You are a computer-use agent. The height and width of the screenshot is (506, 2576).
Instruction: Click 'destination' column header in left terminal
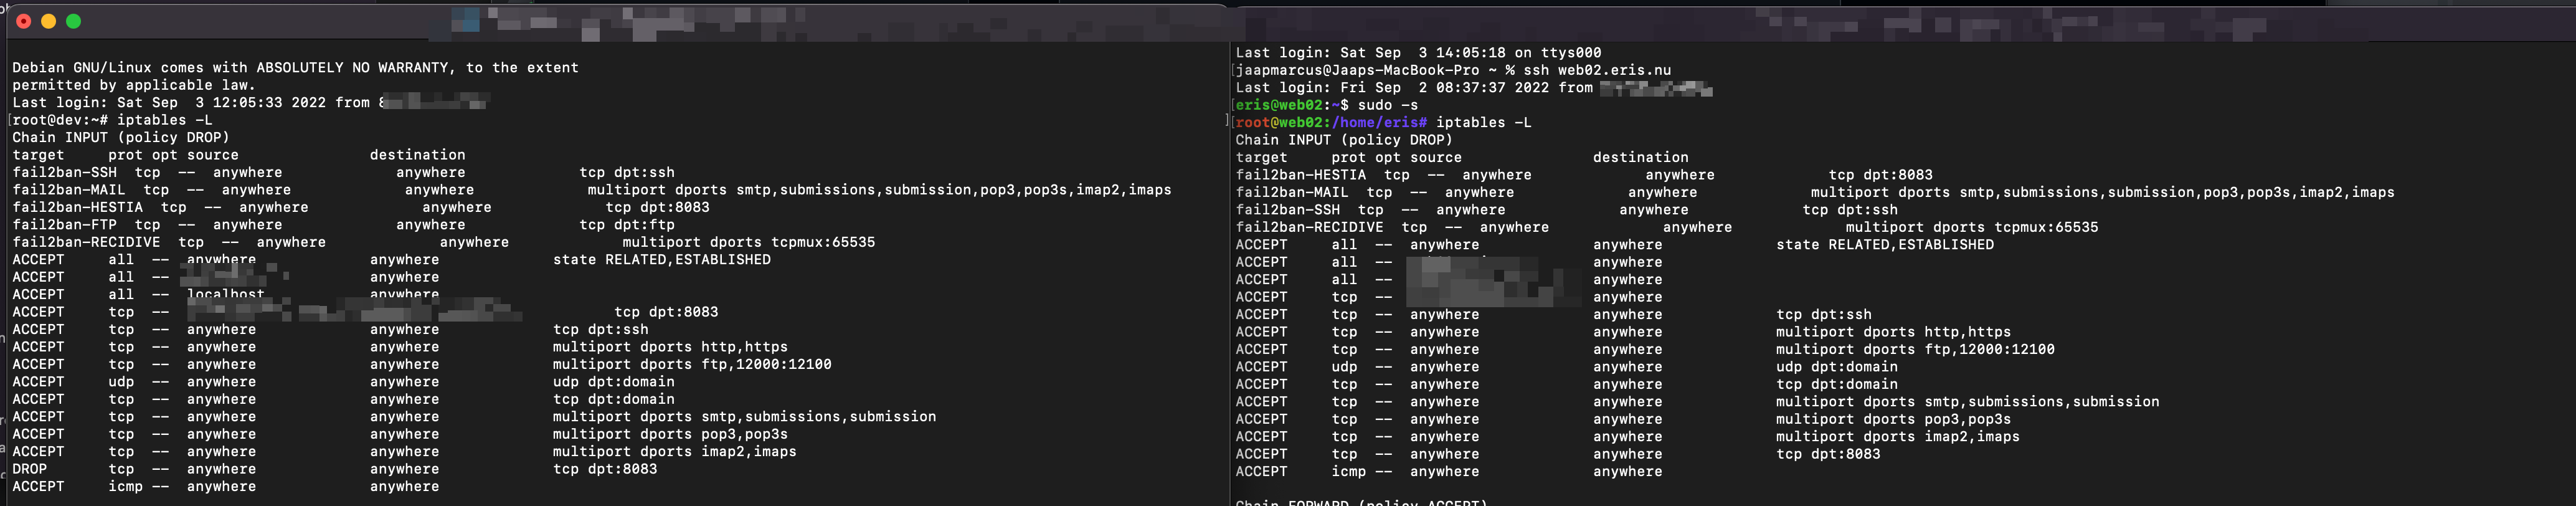[x=417, y=155]
